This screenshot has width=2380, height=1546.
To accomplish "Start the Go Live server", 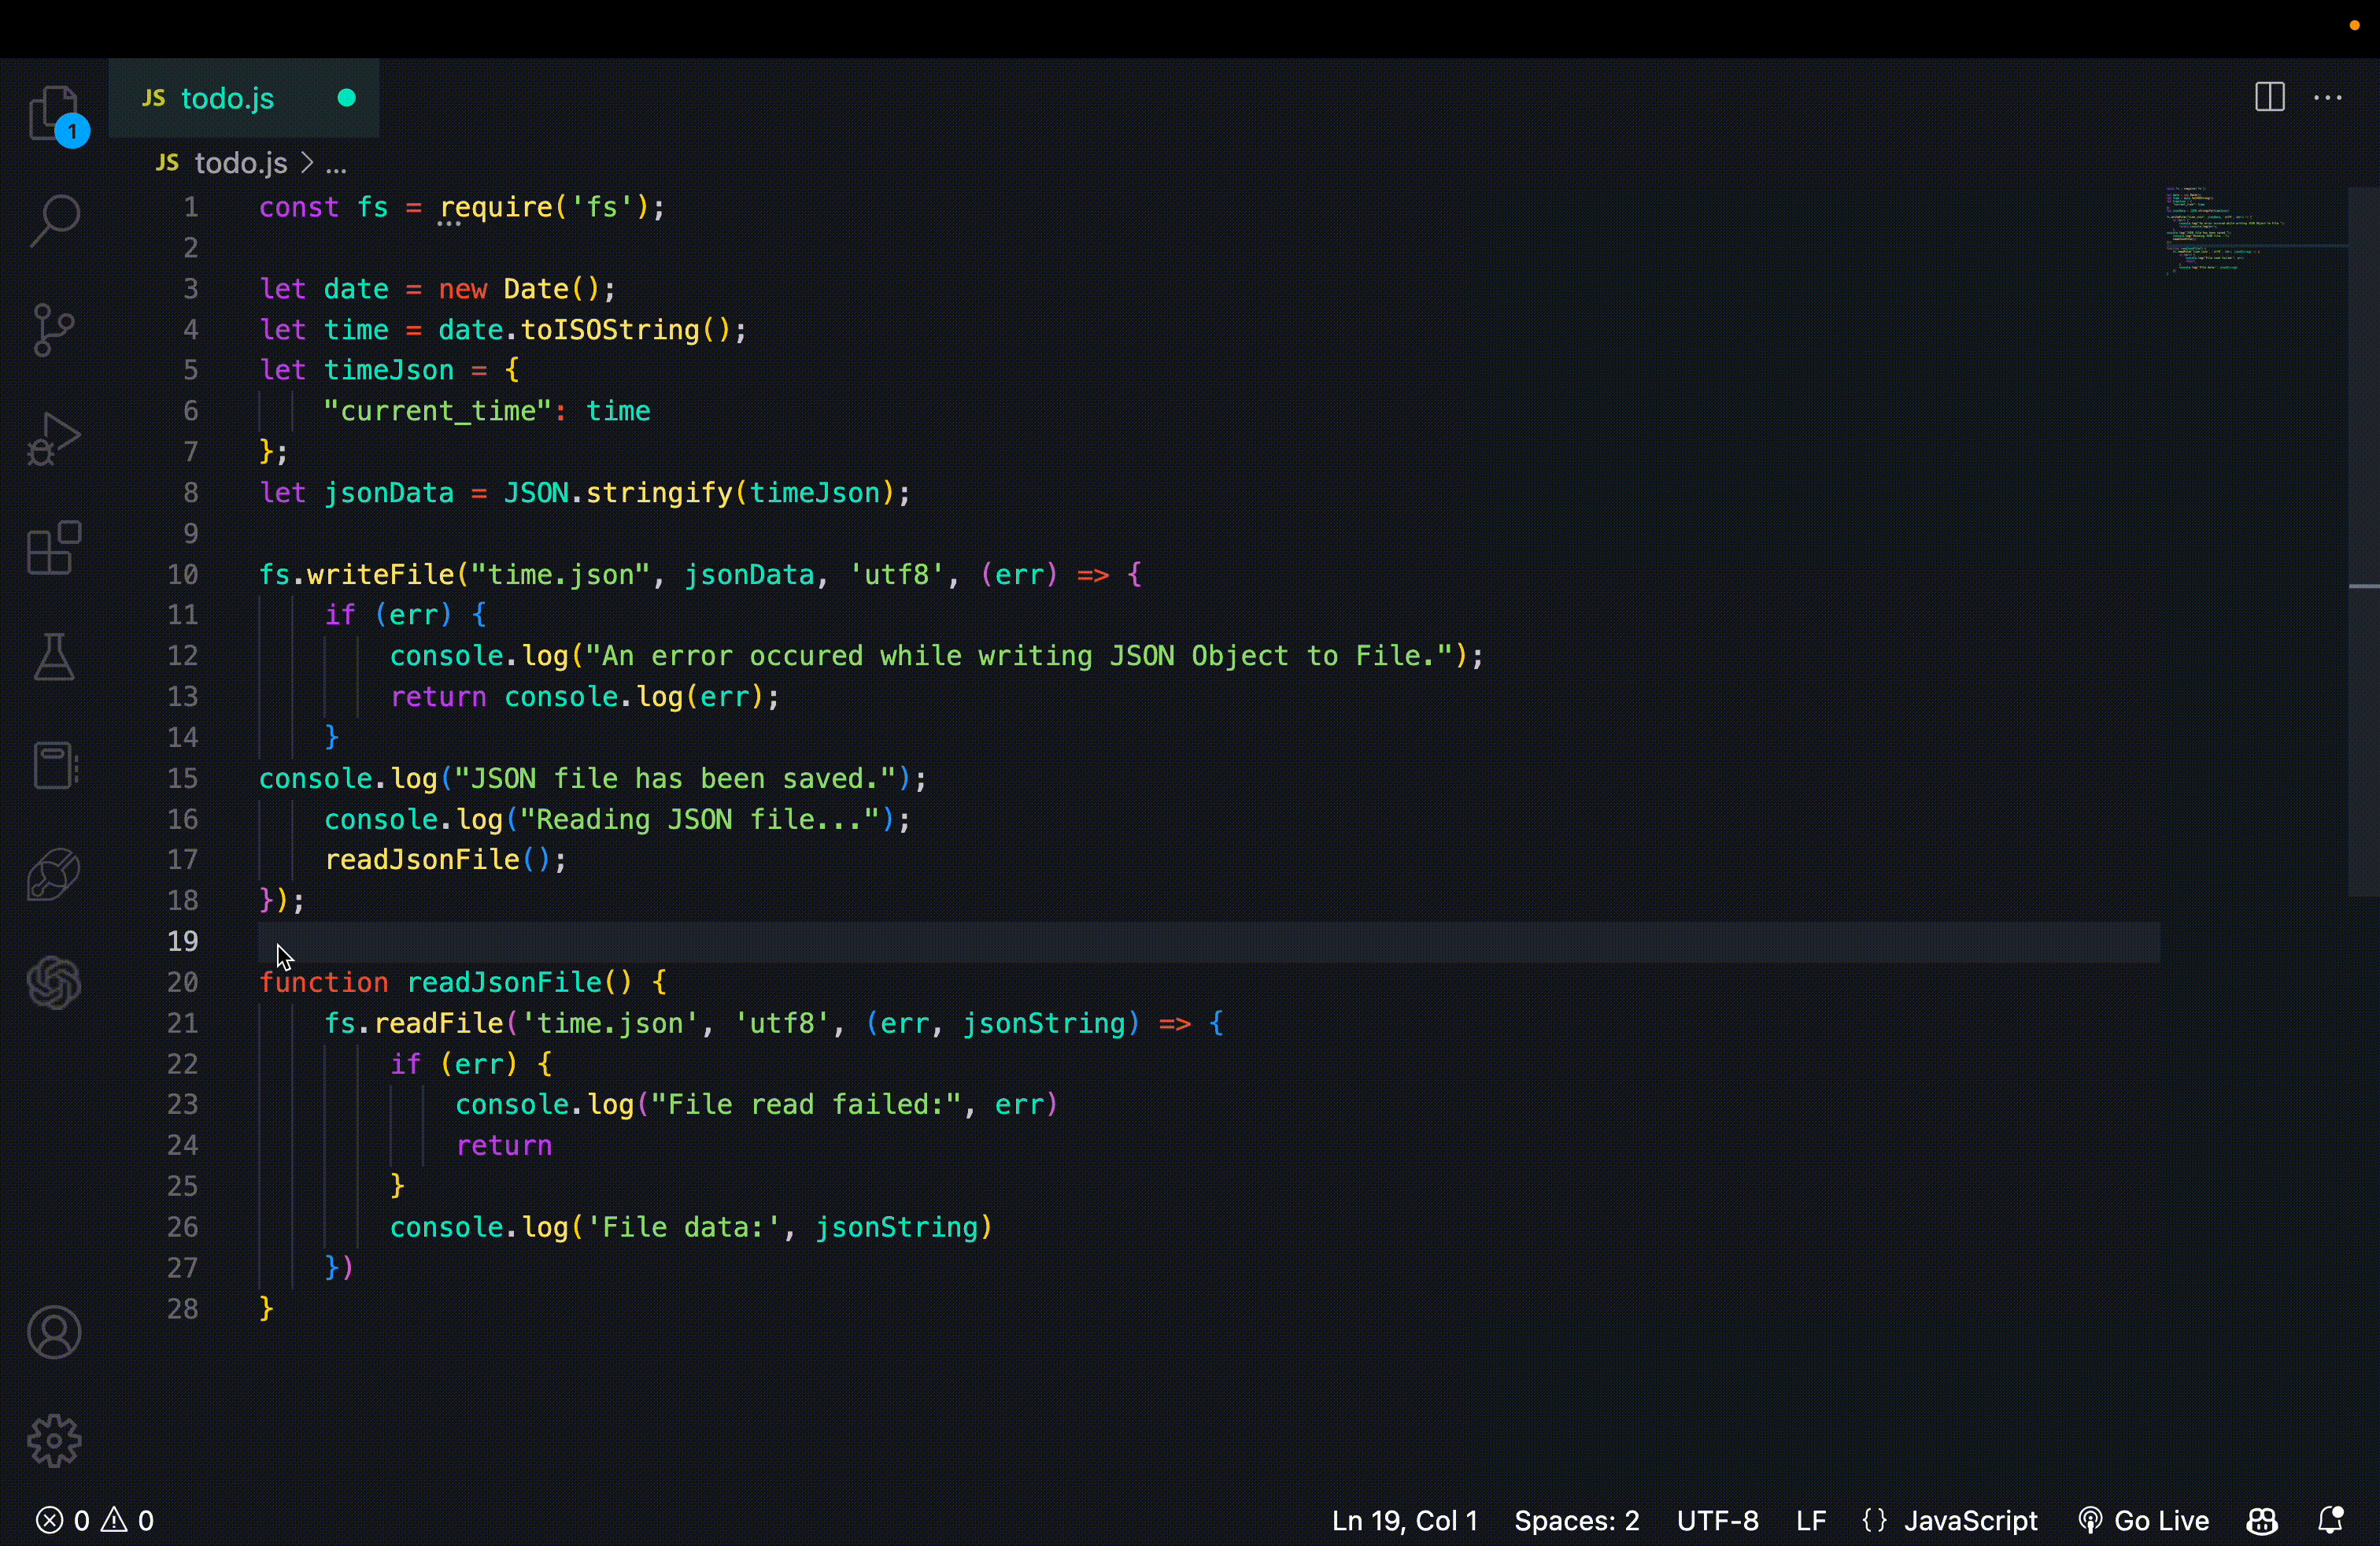I will pyautogui.click(x=2144, y=1520).
